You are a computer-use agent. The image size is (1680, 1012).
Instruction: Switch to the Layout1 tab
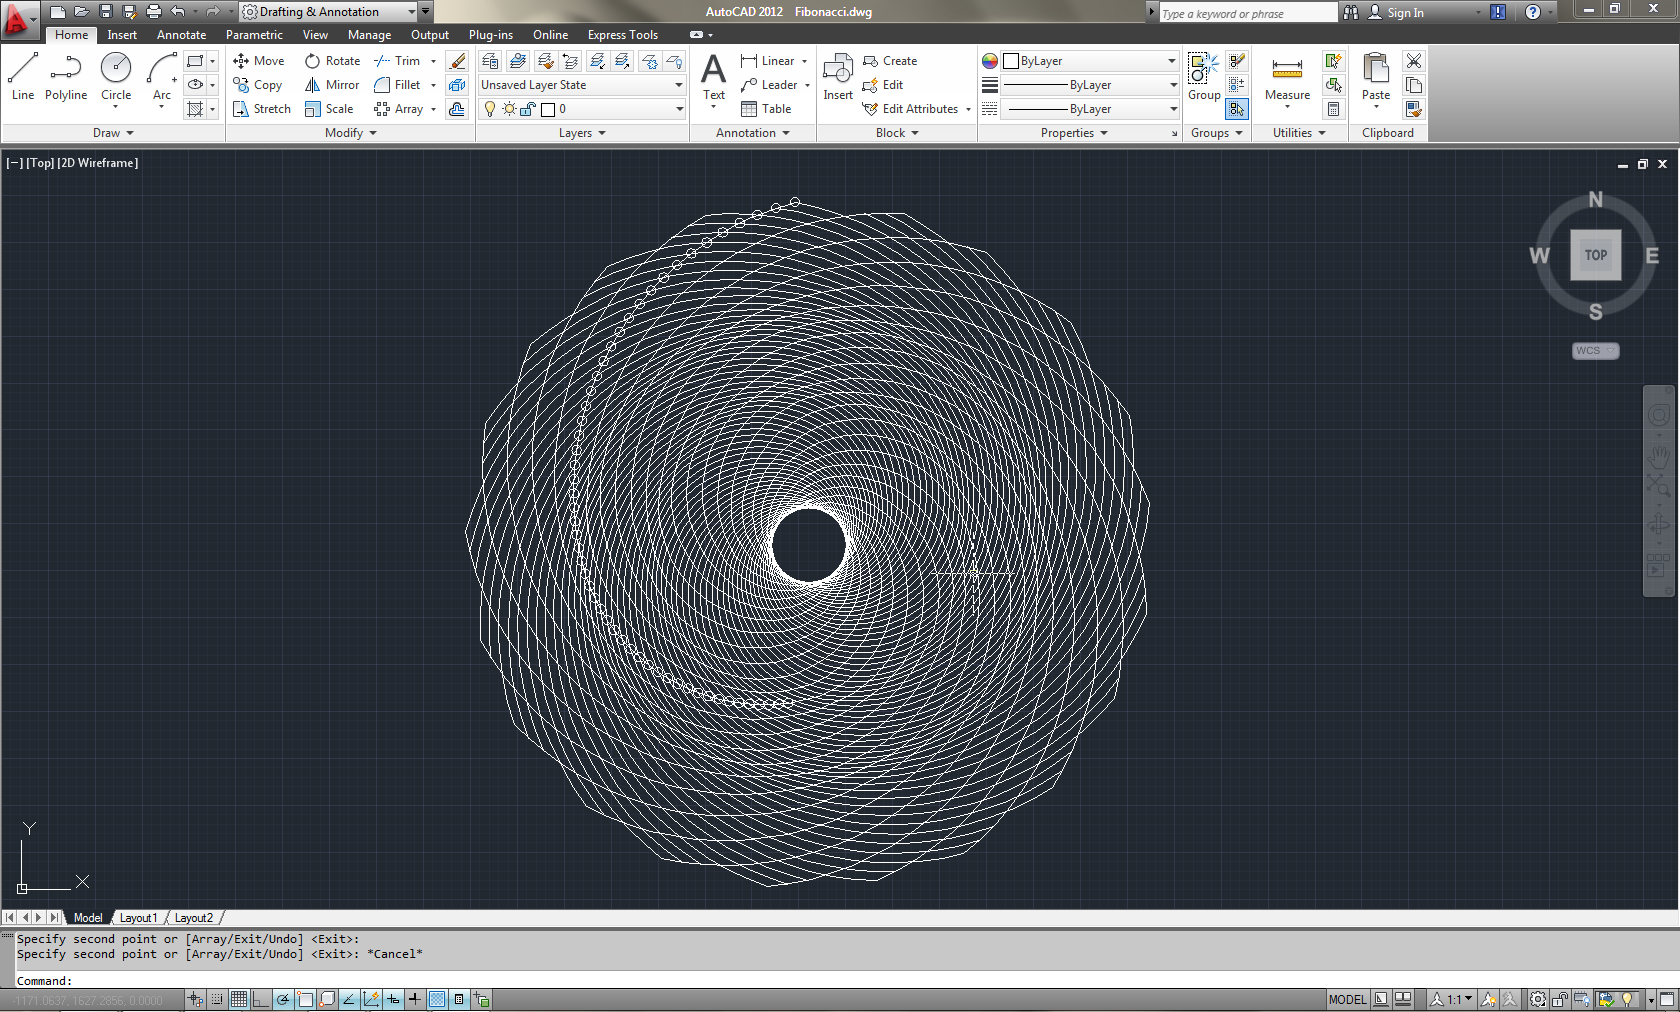138,918
